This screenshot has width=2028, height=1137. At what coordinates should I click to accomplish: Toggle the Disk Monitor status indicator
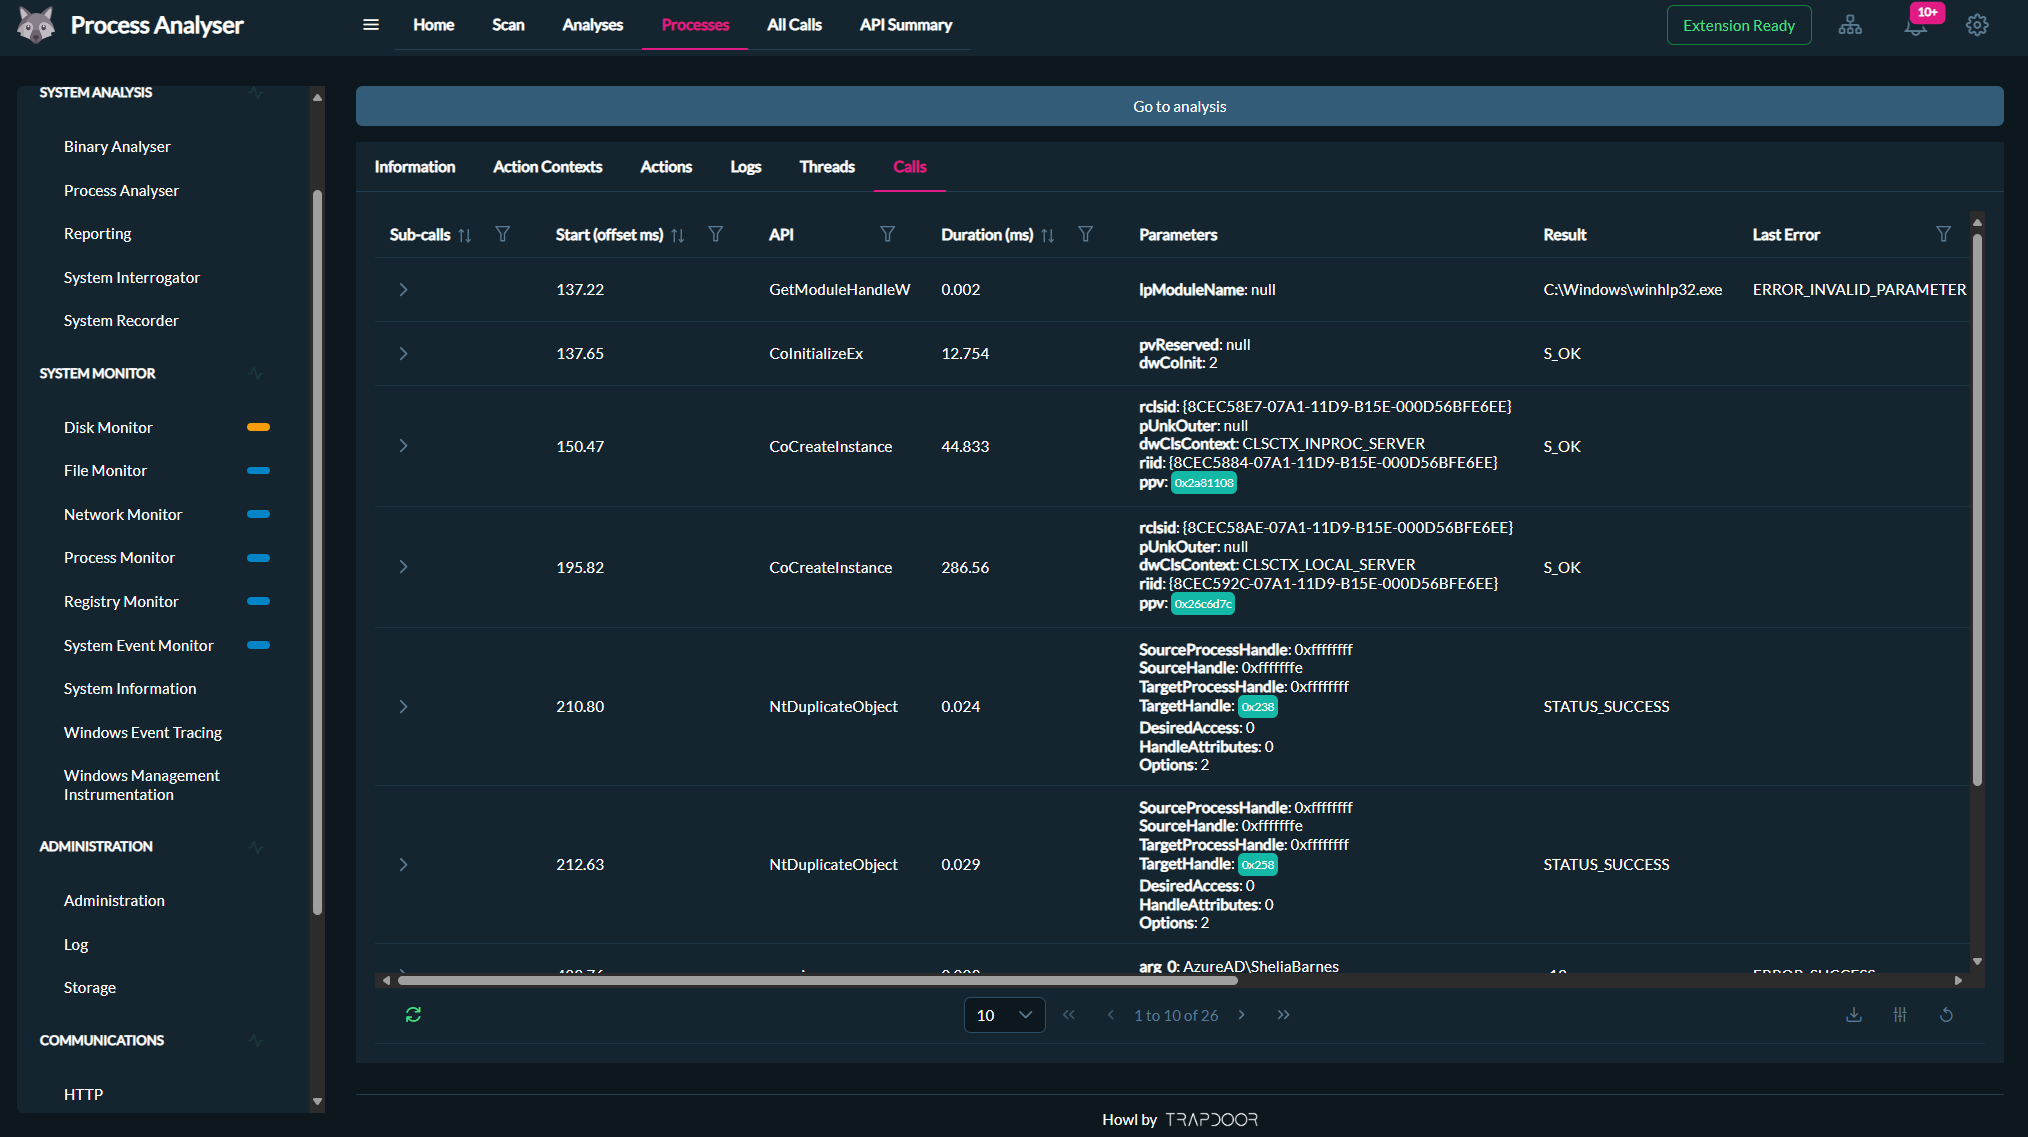click(x=258, y=427)
